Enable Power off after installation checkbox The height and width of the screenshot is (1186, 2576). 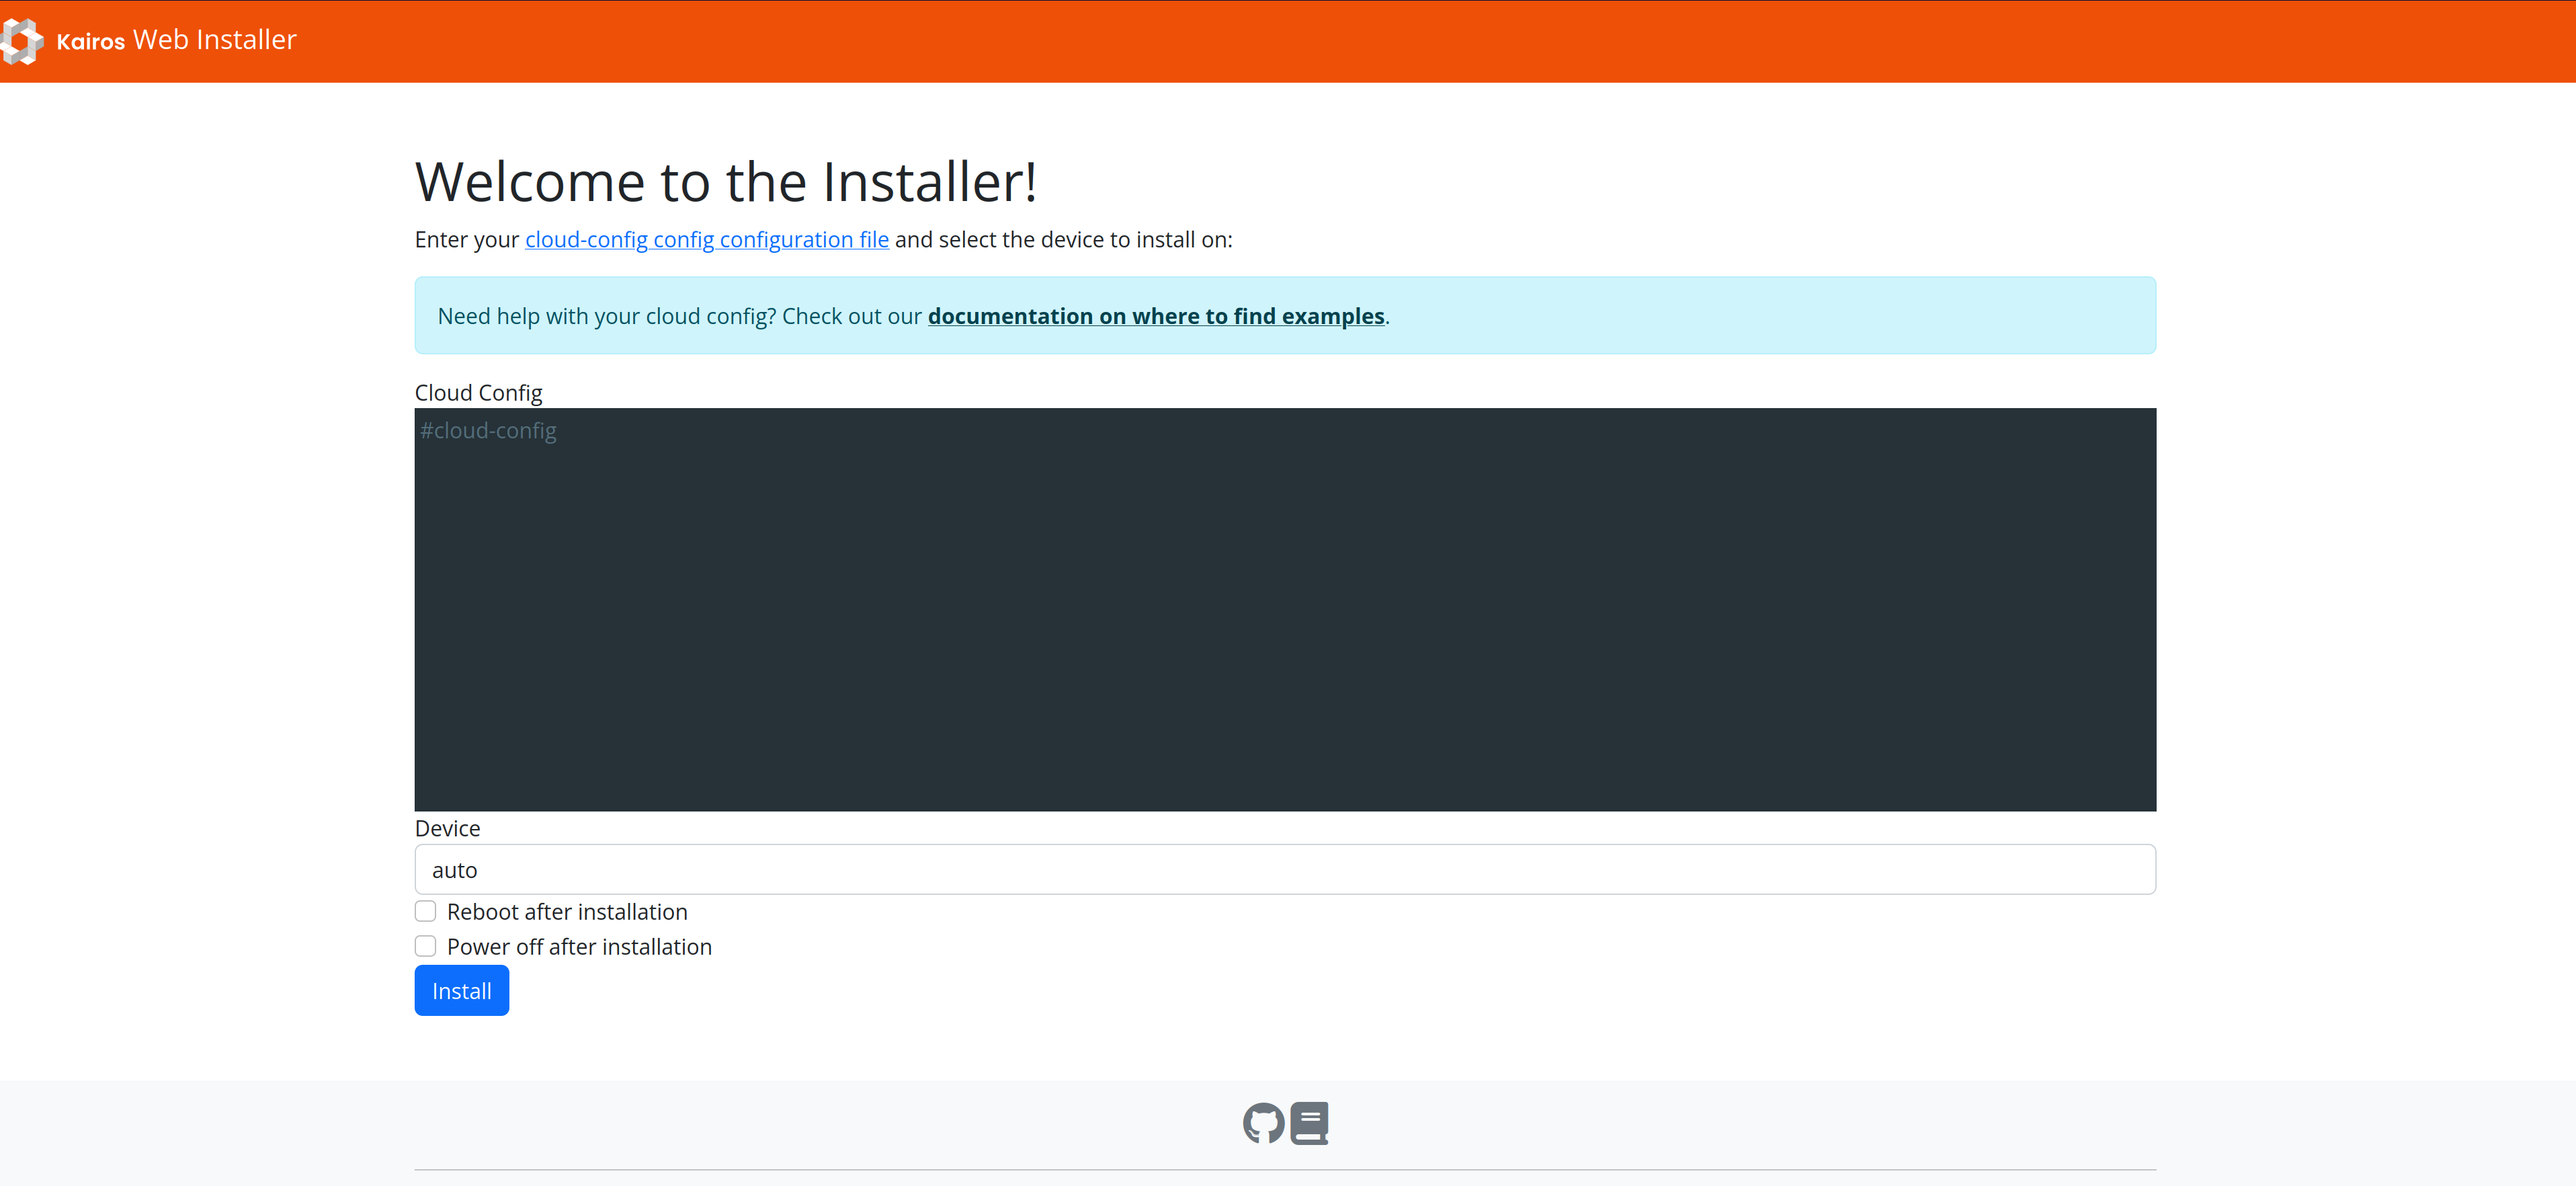coord(425,946)
